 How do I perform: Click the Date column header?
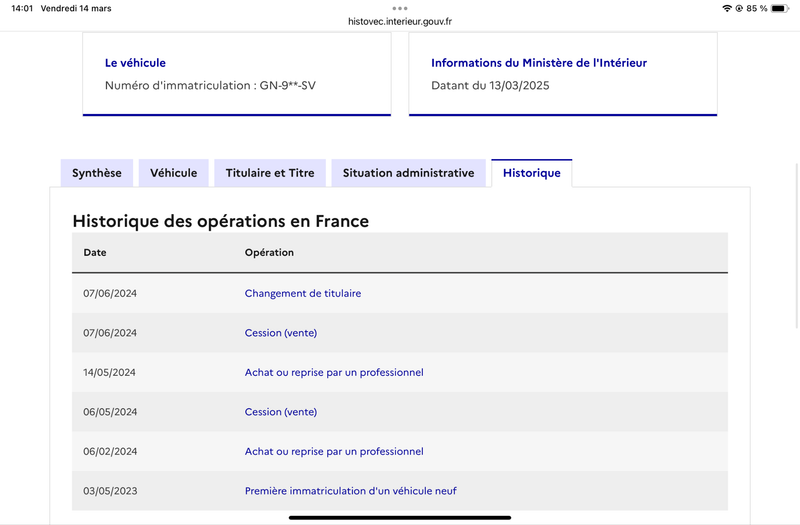coord(95,253)
